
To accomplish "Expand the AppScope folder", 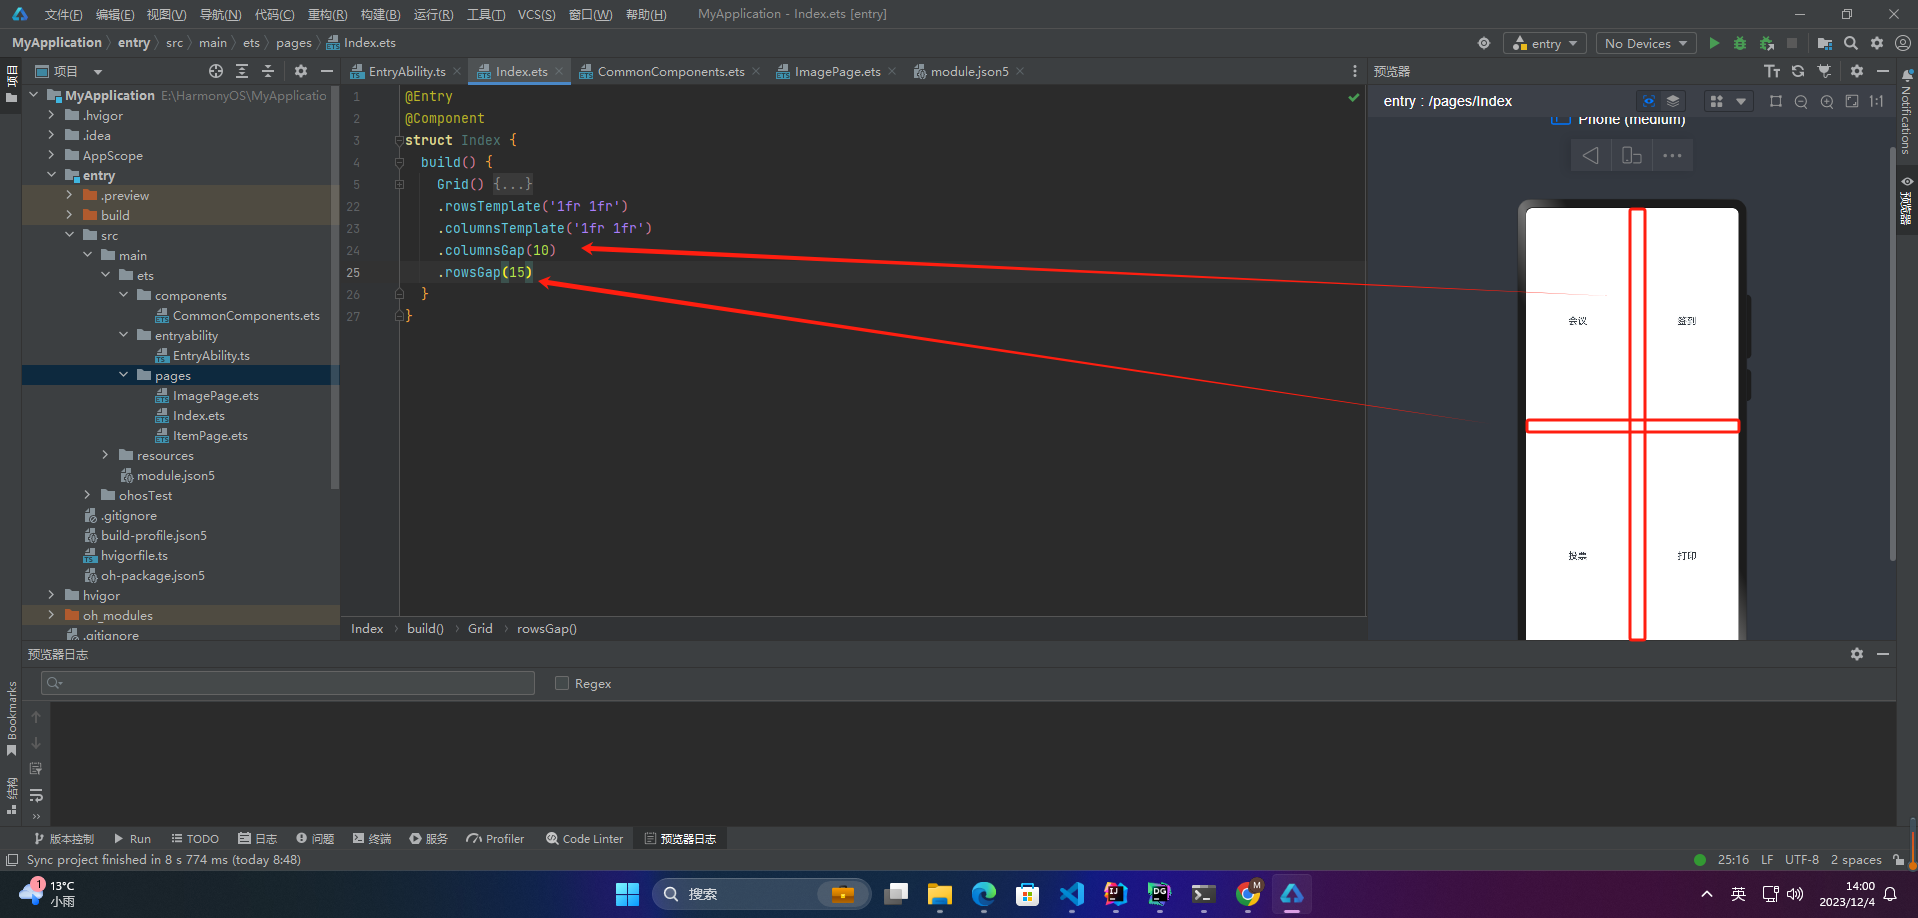I will 52,155.
